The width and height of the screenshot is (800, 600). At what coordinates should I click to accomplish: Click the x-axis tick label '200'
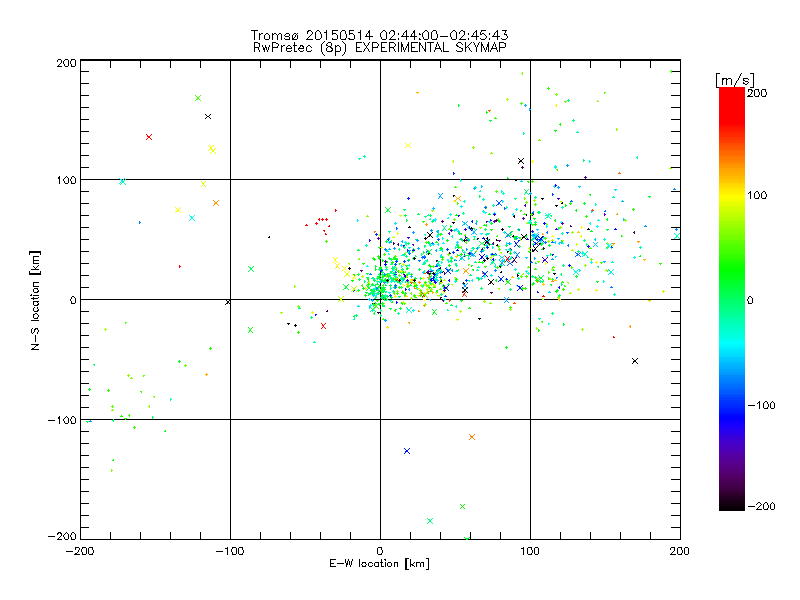(680, 551)
